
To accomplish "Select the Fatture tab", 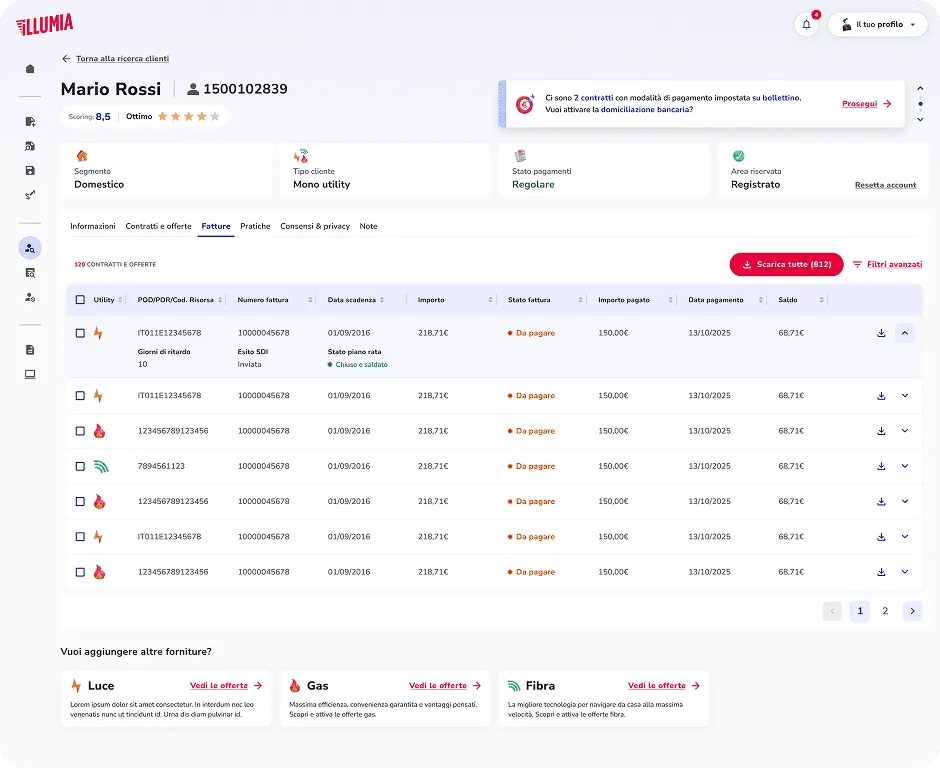I will [216, 227].
